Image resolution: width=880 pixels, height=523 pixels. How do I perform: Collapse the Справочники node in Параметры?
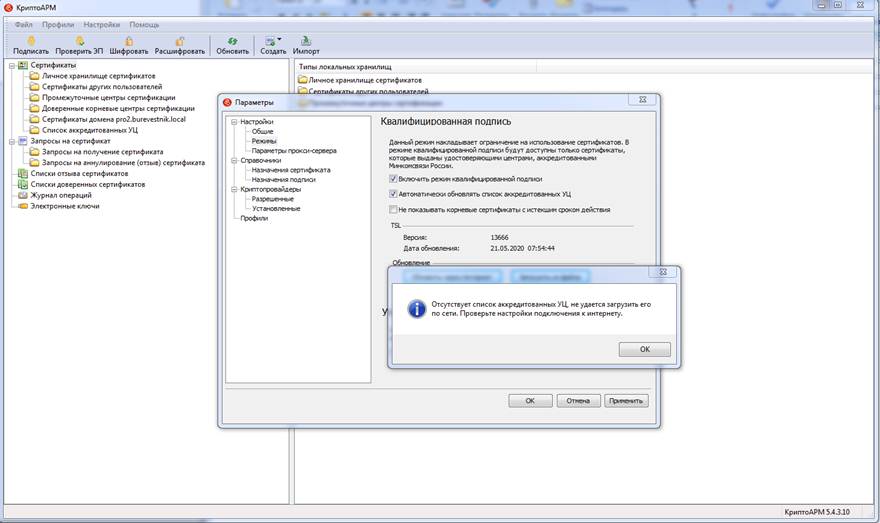tap(235, 160)
